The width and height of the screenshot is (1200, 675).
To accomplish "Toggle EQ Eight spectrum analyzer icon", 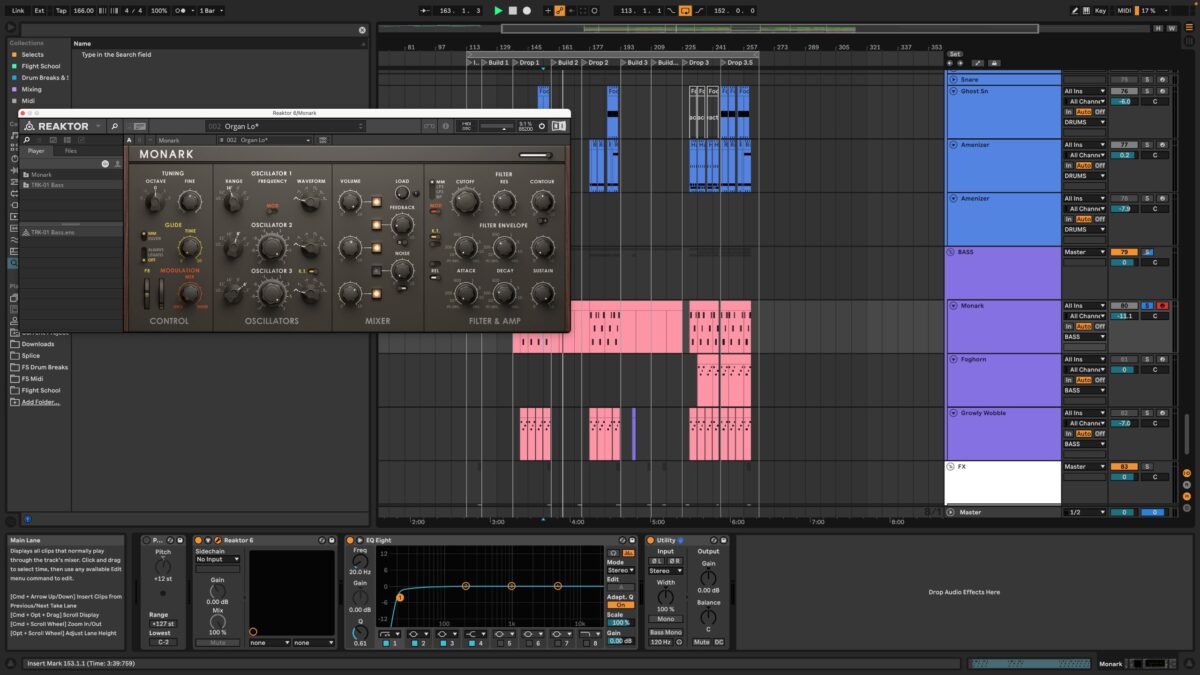I will [628, 552].
